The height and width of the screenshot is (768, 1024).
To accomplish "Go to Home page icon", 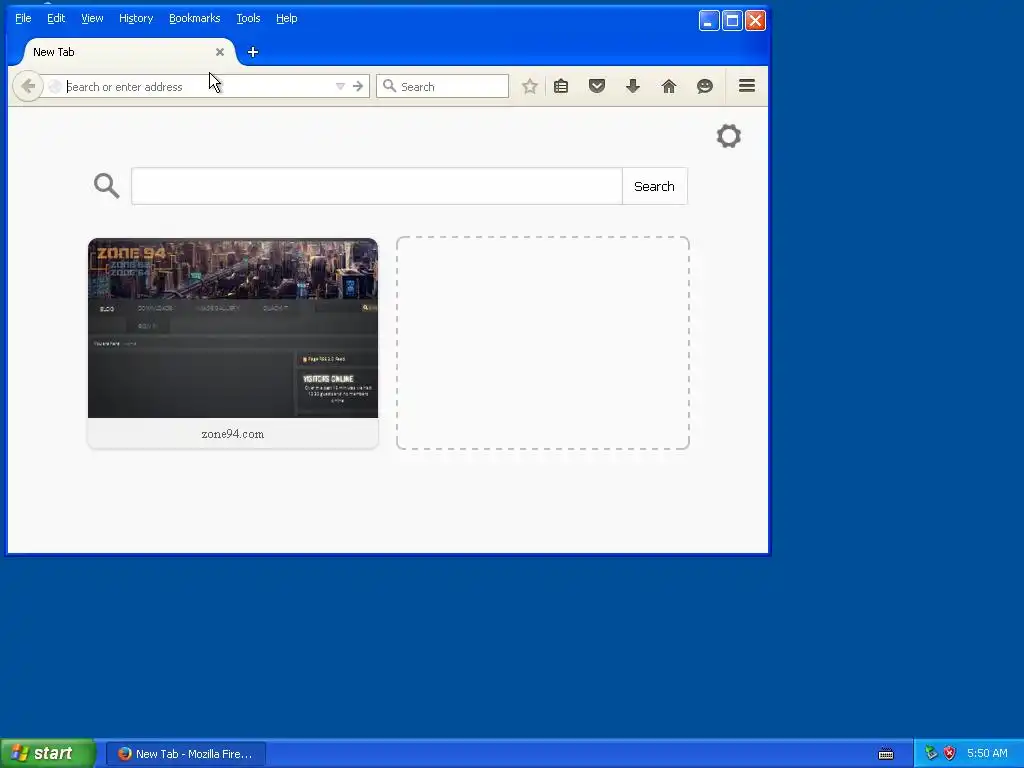I will tap(669, 86).
